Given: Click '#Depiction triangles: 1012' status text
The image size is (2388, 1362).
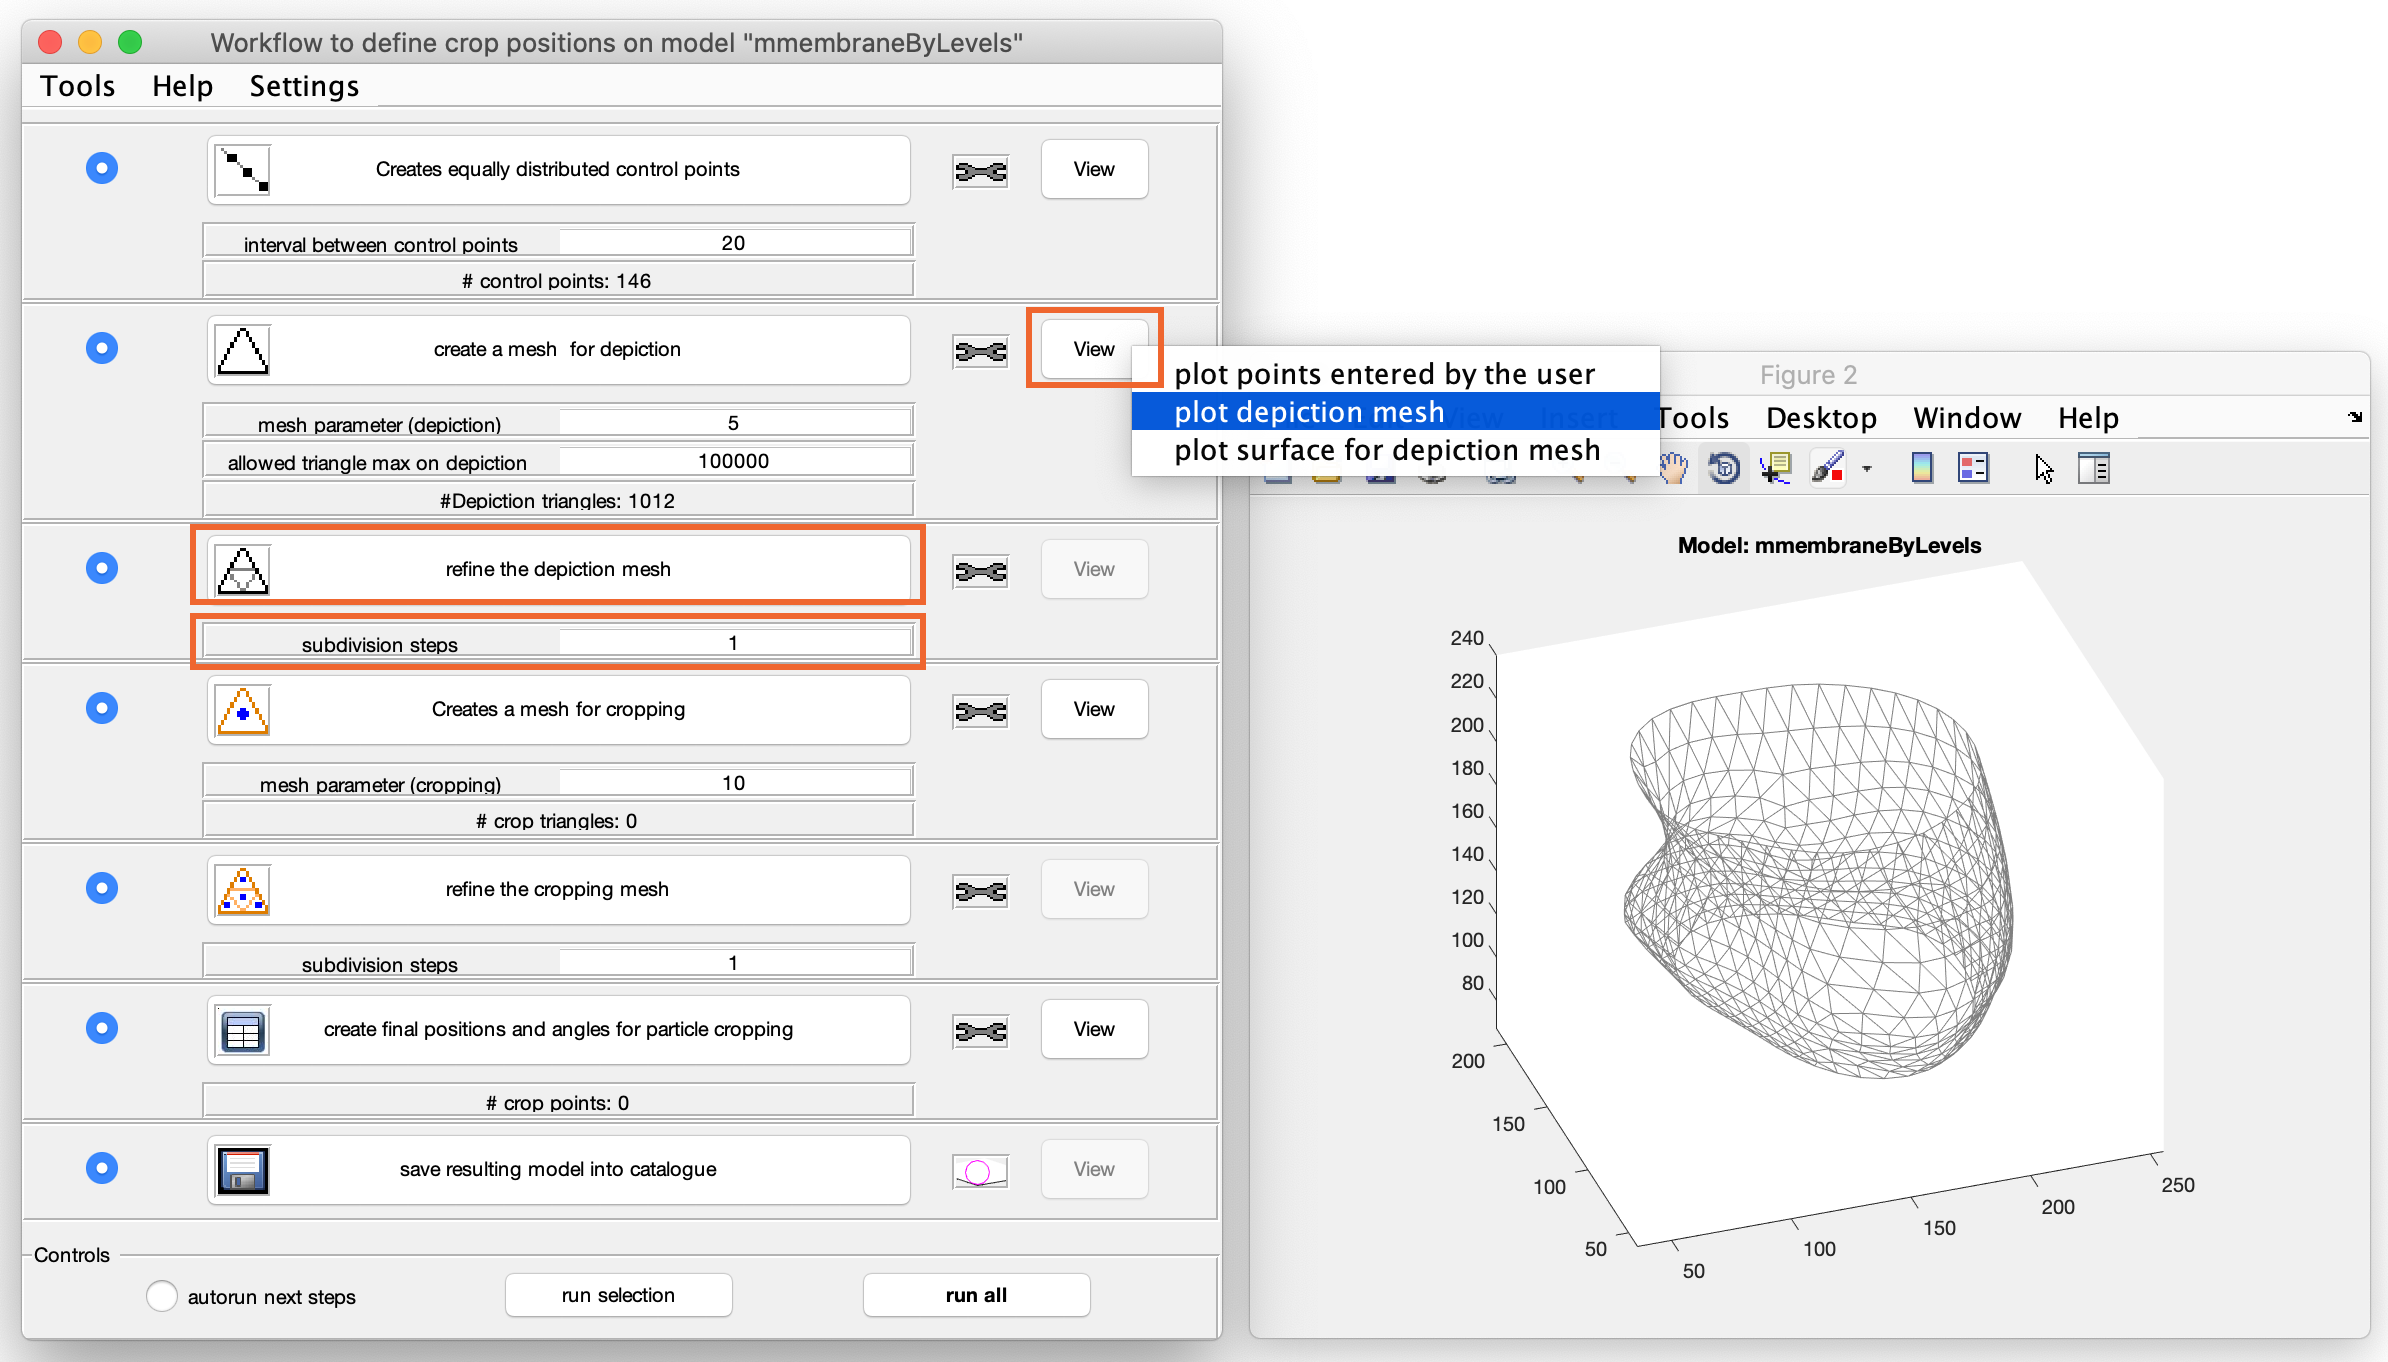Looking at the screenshot, I should coord(557,501).
